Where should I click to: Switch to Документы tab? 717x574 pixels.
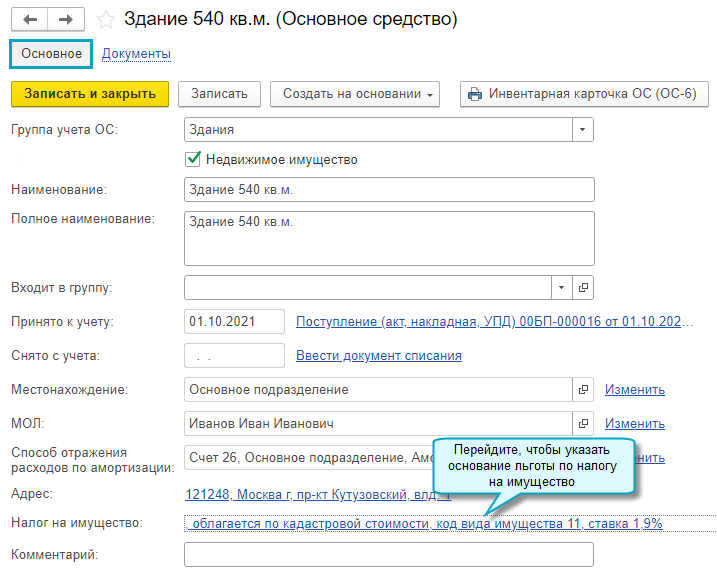[x=136, y=54]
